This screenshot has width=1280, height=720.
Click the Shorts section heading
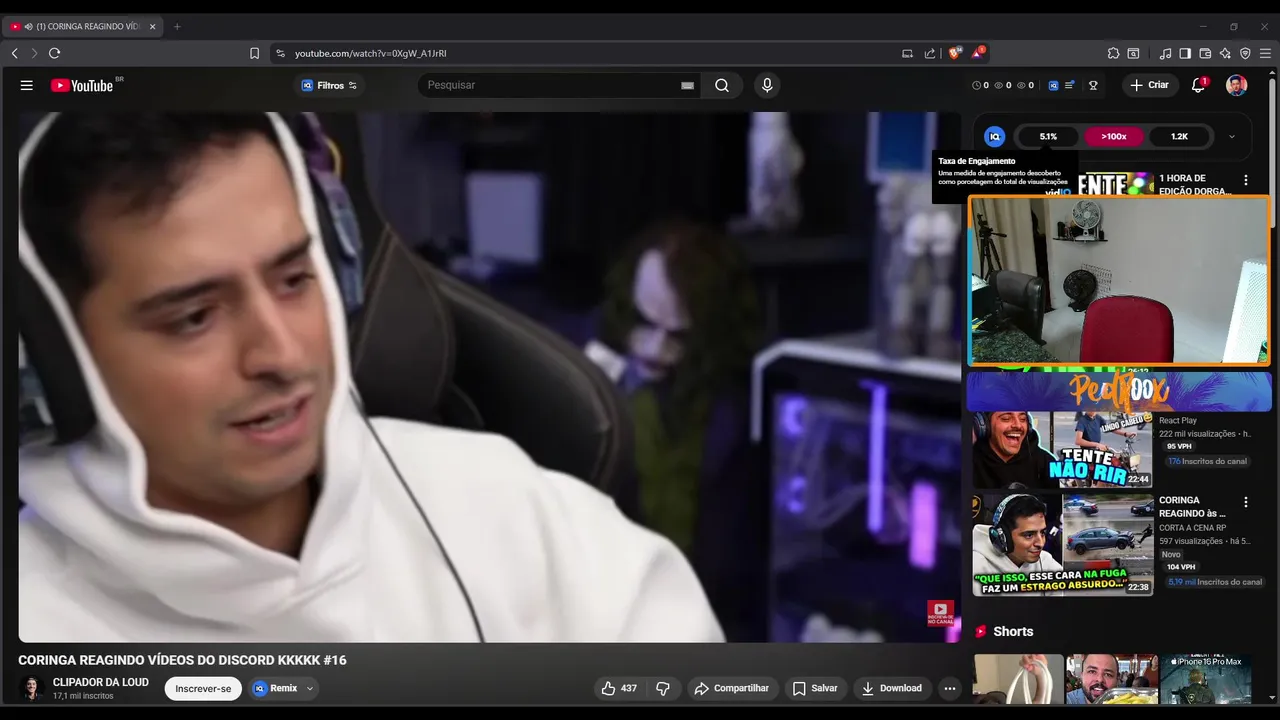click(x=1013, y=631)
